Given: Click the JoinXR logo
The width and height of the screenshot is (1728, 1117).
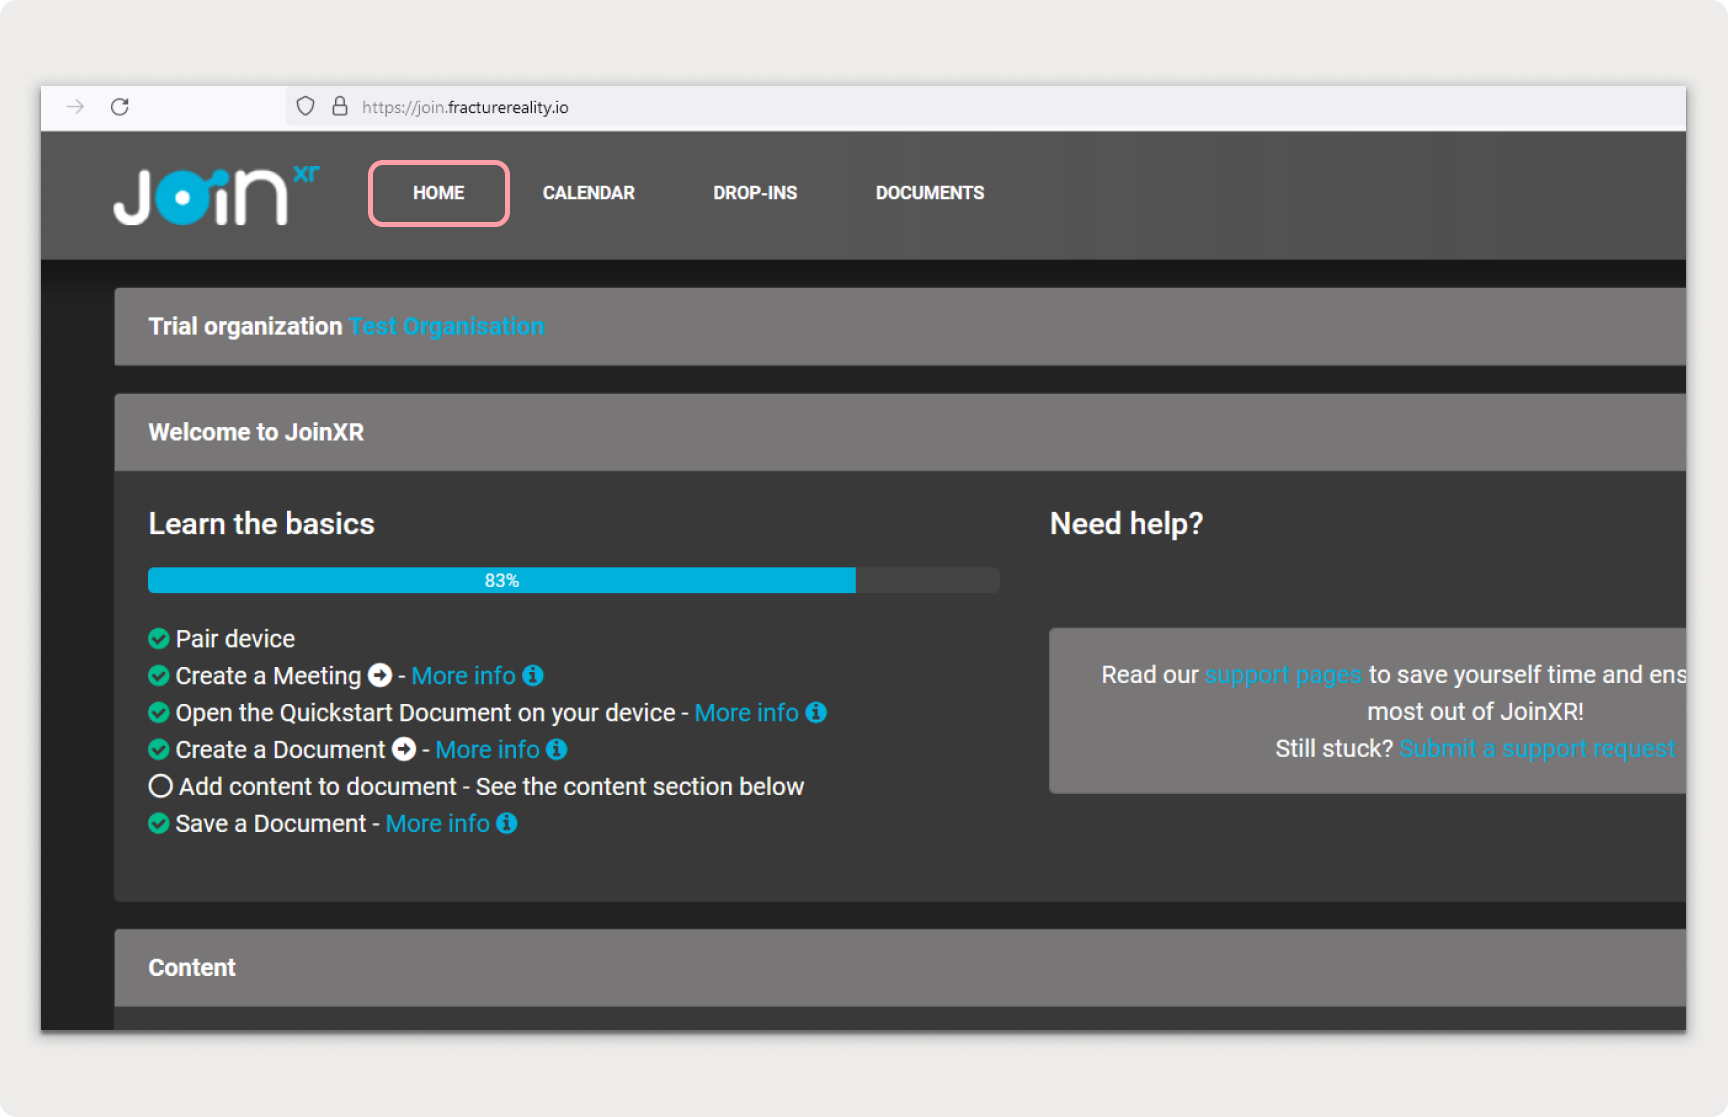Looking at the screenshot, I should pos(216,195).
